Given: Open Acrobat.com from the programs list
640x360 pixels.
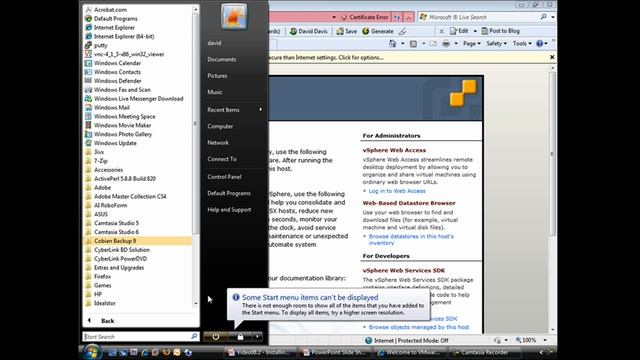Looking at the screenshot, I should point(110,9).
